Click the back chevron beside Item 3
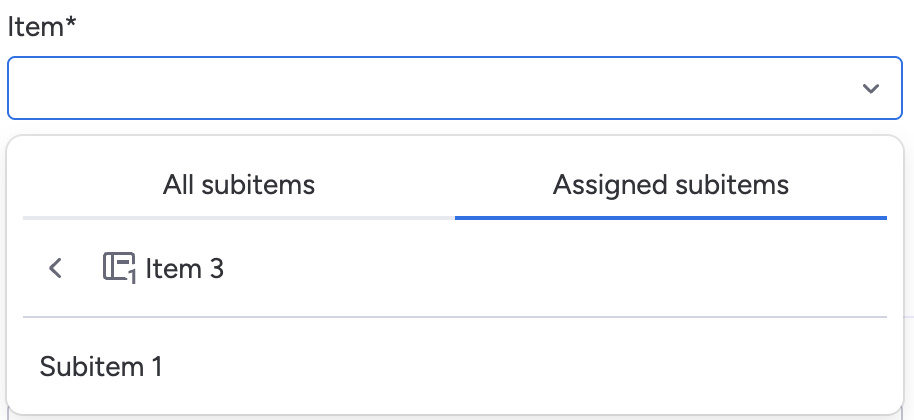This screenshot has width=914, height=420. click(x=56, y=268)
